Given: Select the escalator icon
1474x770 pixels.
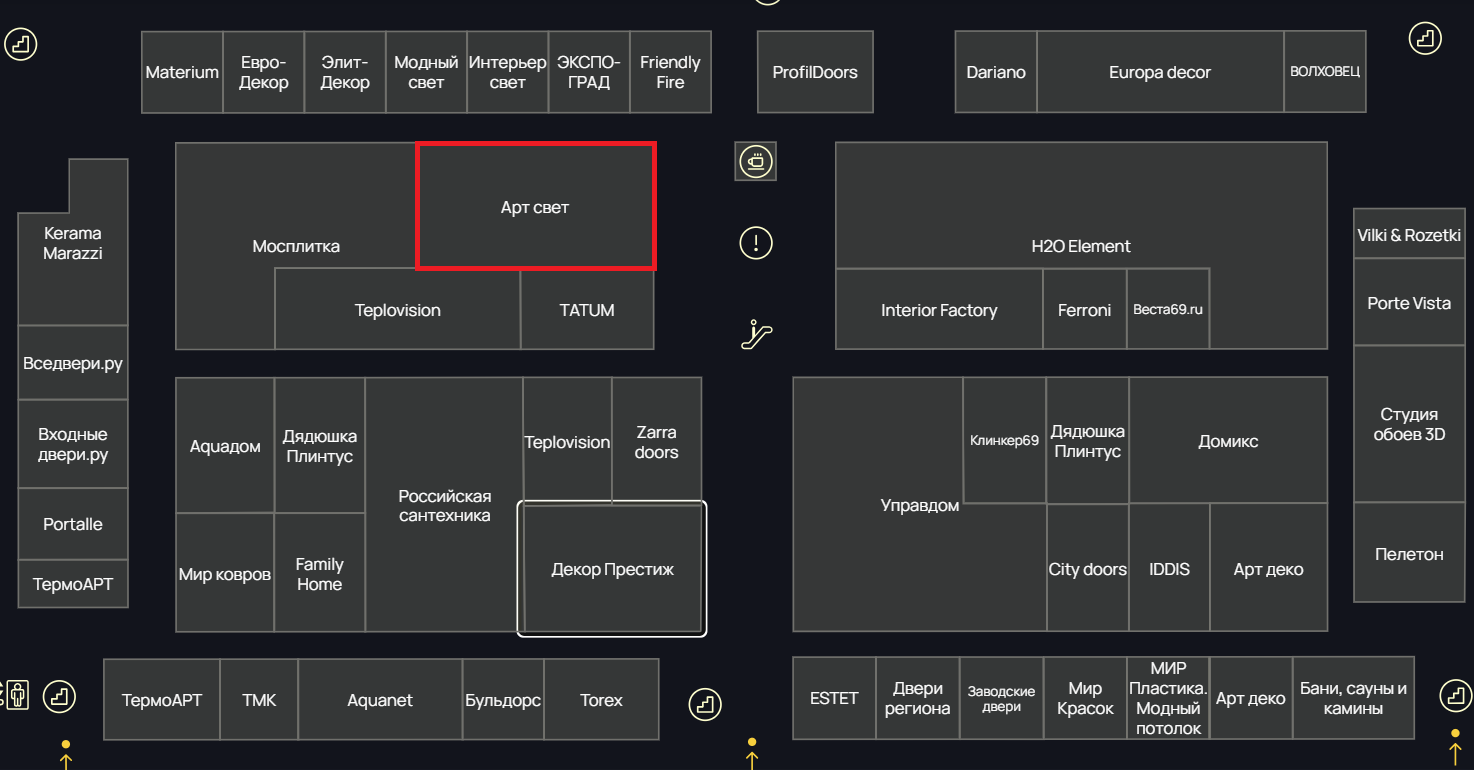Looking at the screenshot, I should (756, 334).
